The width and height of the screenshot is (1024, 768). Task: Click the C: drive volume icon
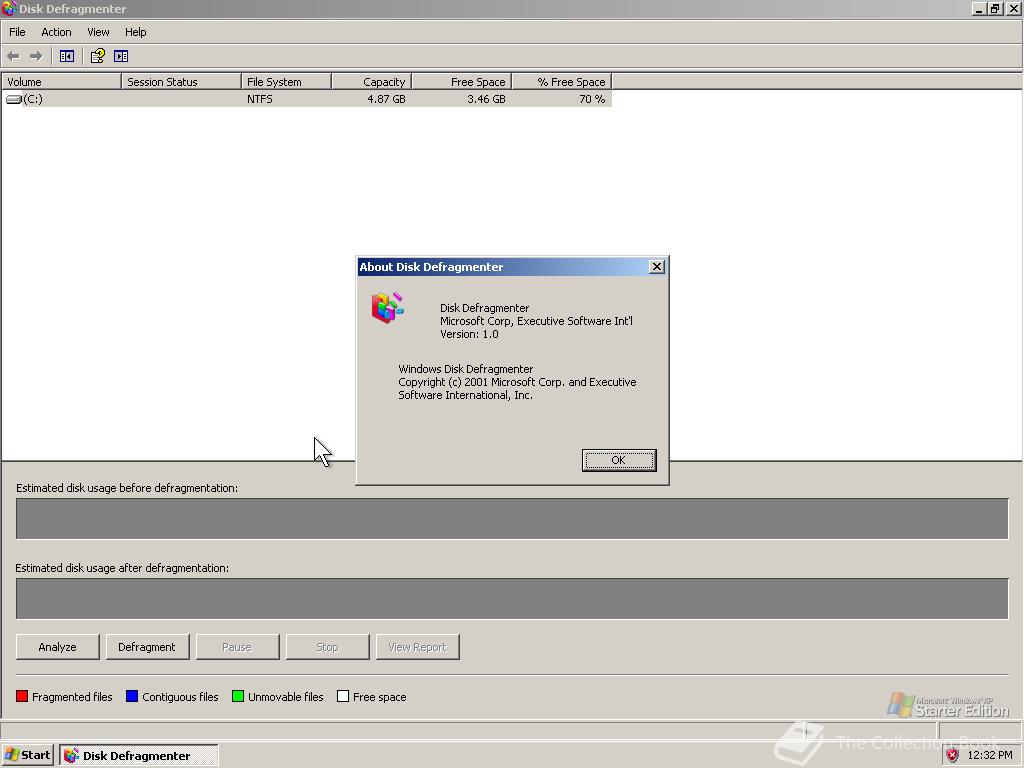pyautogui.click(x=14, y=99)
